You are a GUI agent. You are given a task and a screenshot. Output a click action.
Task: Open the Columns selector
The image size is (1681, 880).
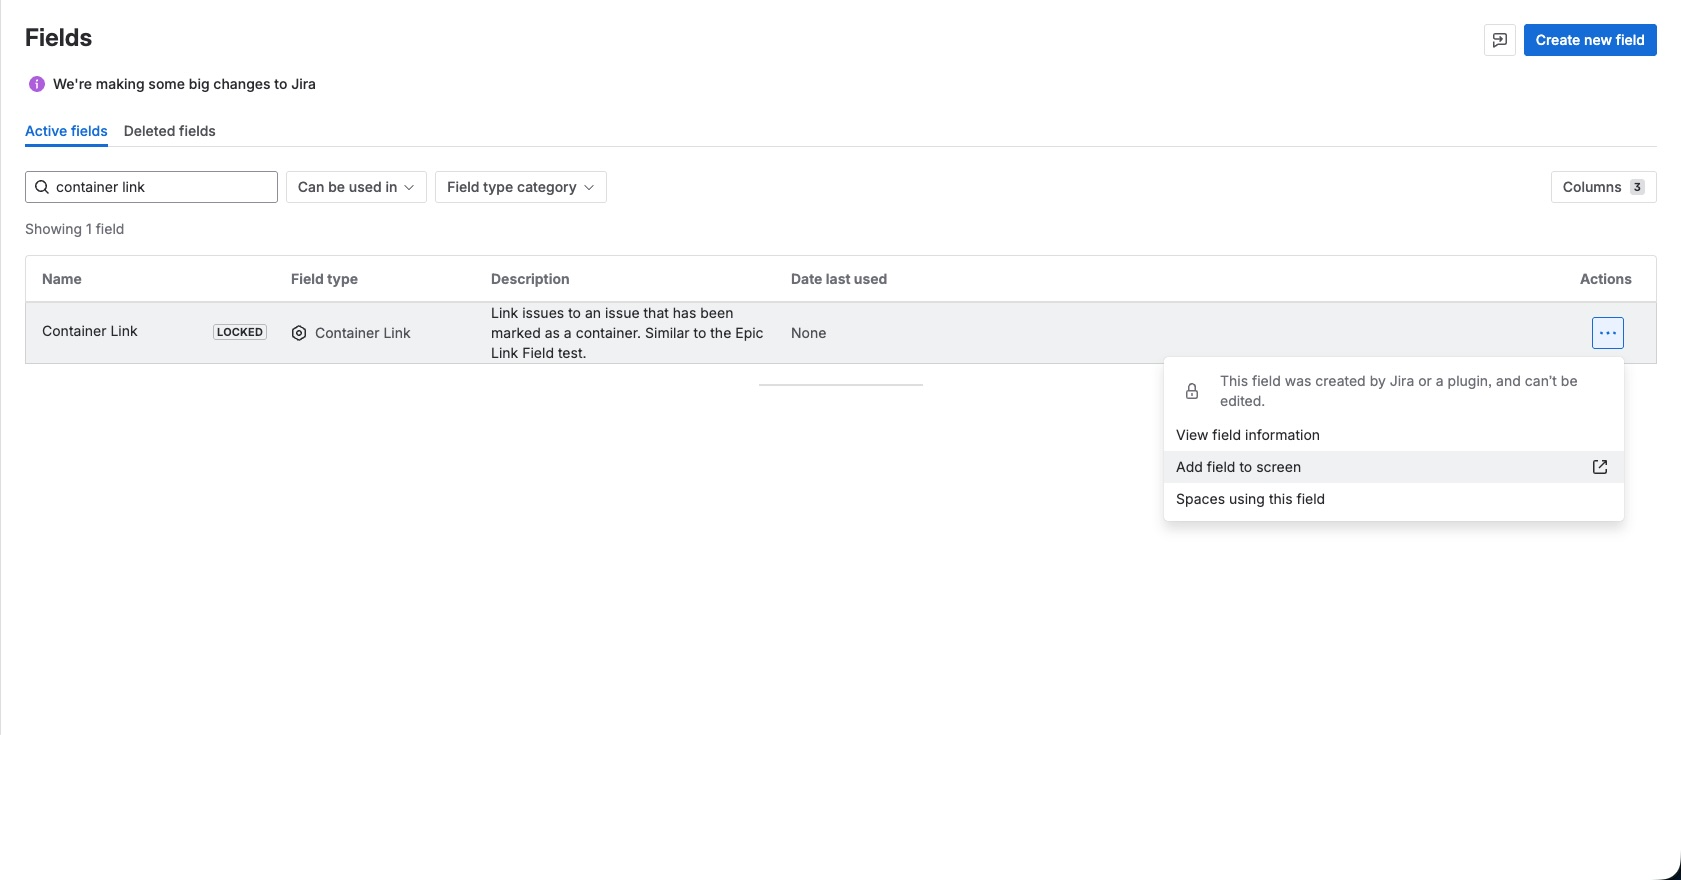[1602, 187]
